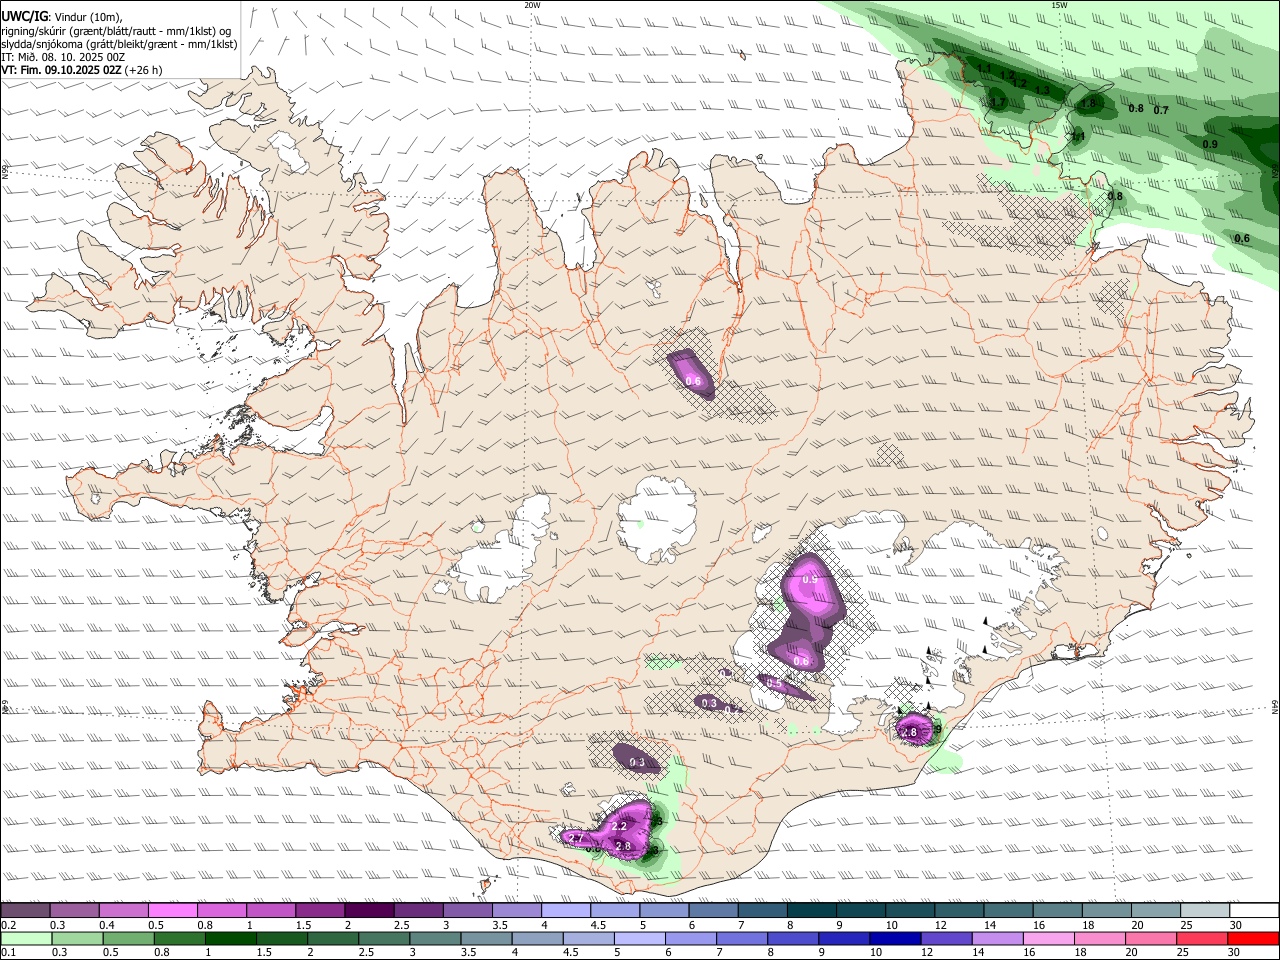The width and height of the screenshot is (1280, 960).
Task: Click '0.2' on the snow legend
Action: click(7, 925)
